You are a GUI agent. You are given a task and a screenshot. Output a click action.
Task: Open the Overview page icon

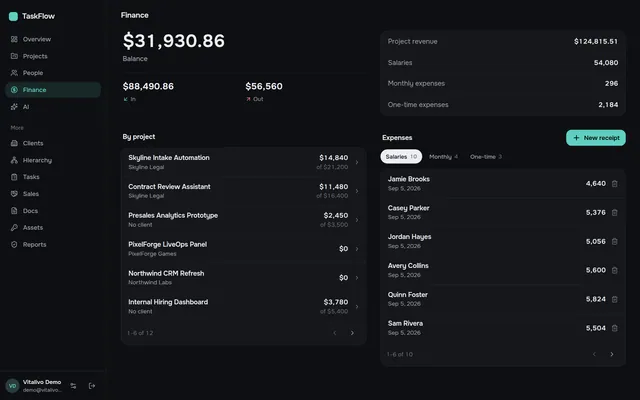point(14,39)
